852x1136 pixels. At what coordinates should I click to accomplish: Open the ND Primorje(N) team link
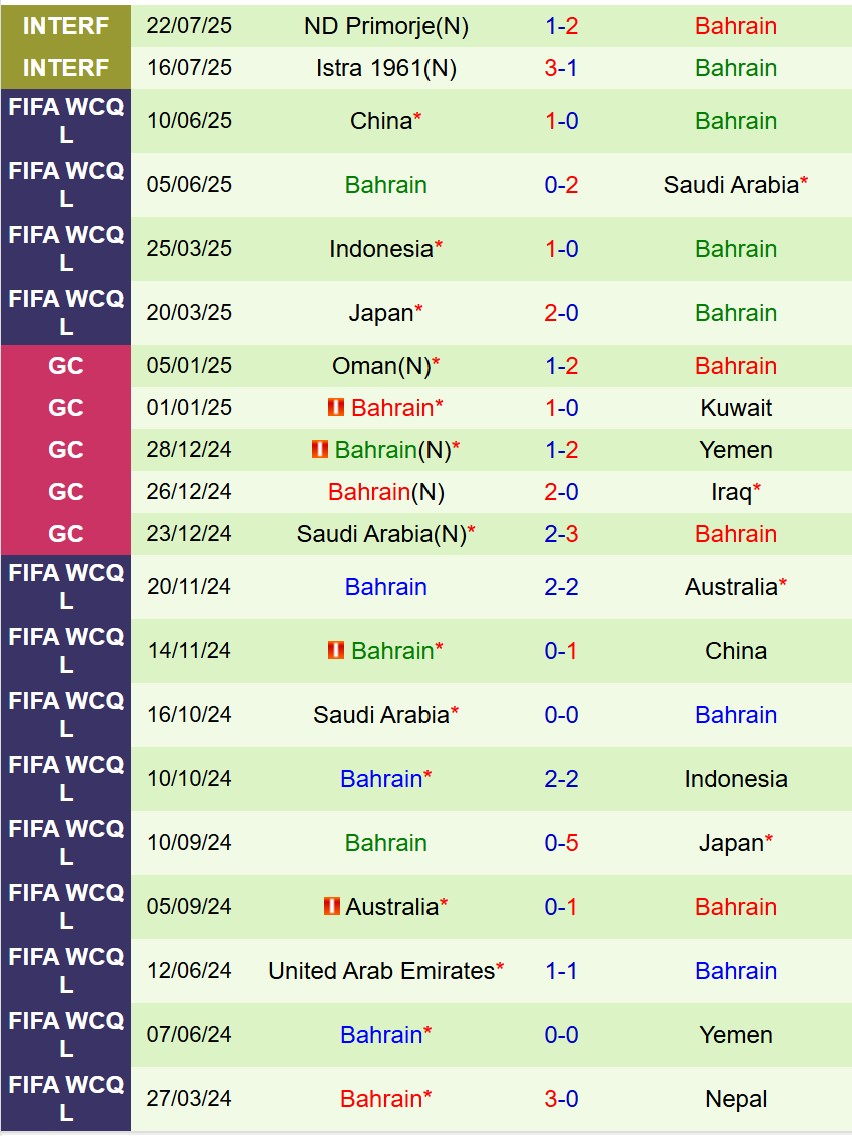pyautogui.click(x=385, y=26)
